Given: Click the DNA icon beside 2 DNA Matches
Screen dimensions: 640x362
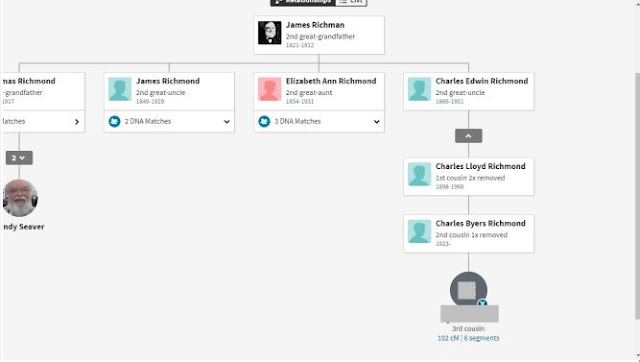Looking at the screenshot, I should pyautogui.click(x=115, y=121).
